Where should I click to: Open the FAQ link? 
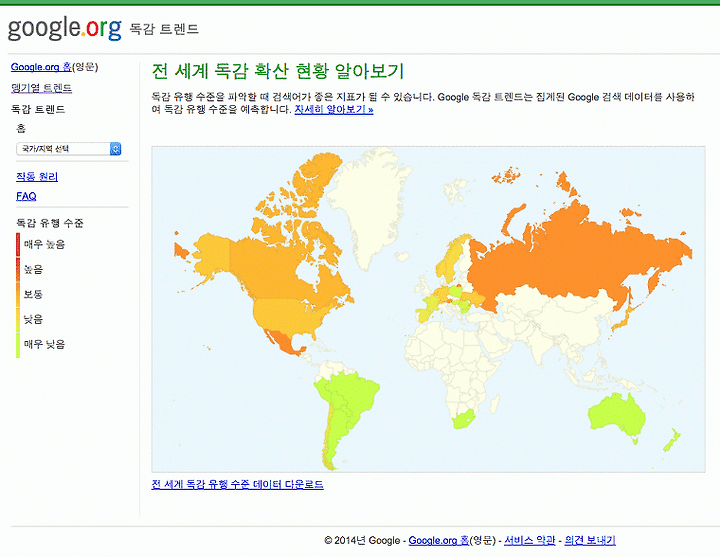(26, 197)
